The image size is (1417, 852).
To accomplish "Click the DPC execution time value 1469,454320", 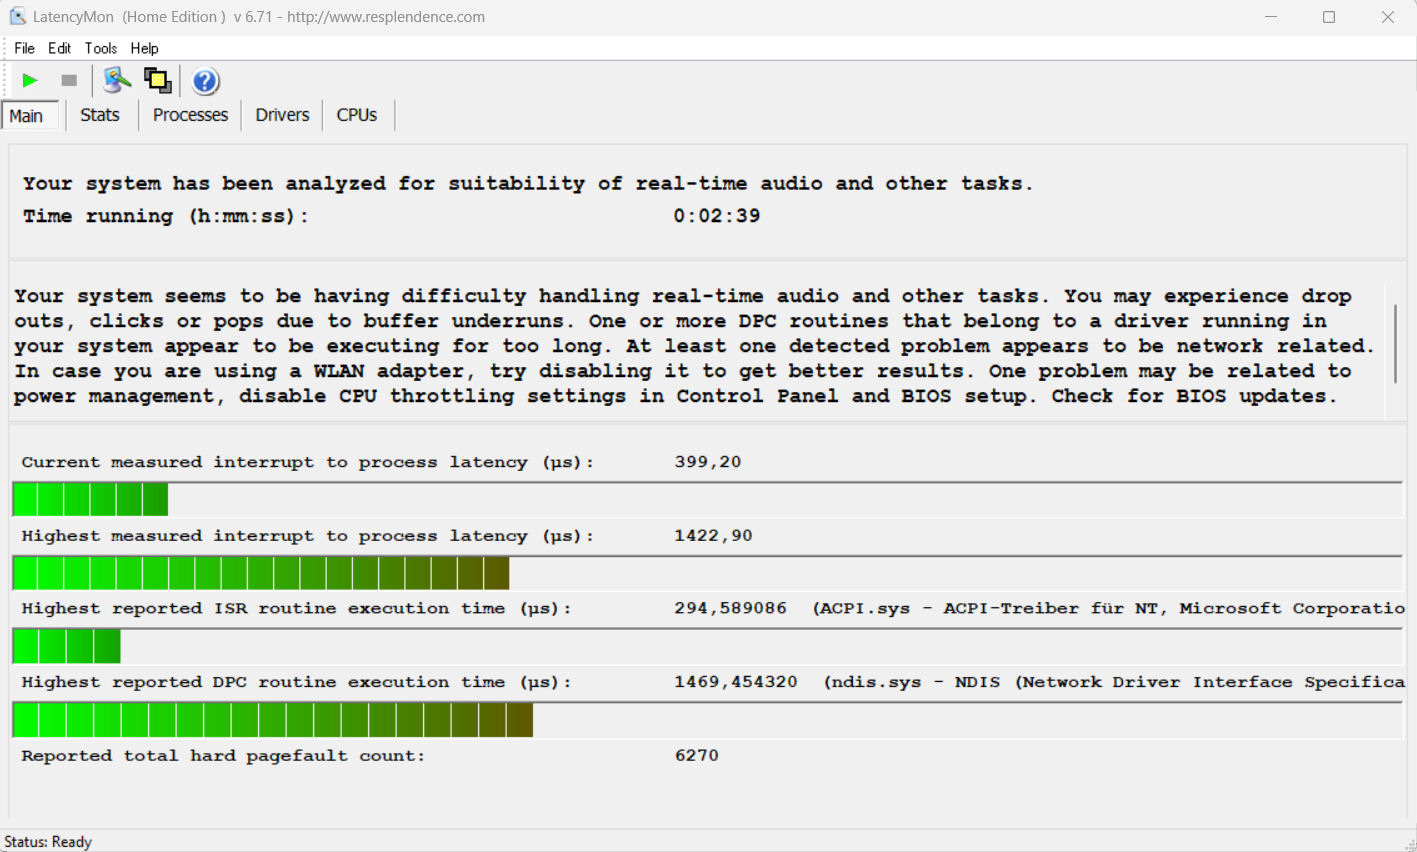I will 736,682.
